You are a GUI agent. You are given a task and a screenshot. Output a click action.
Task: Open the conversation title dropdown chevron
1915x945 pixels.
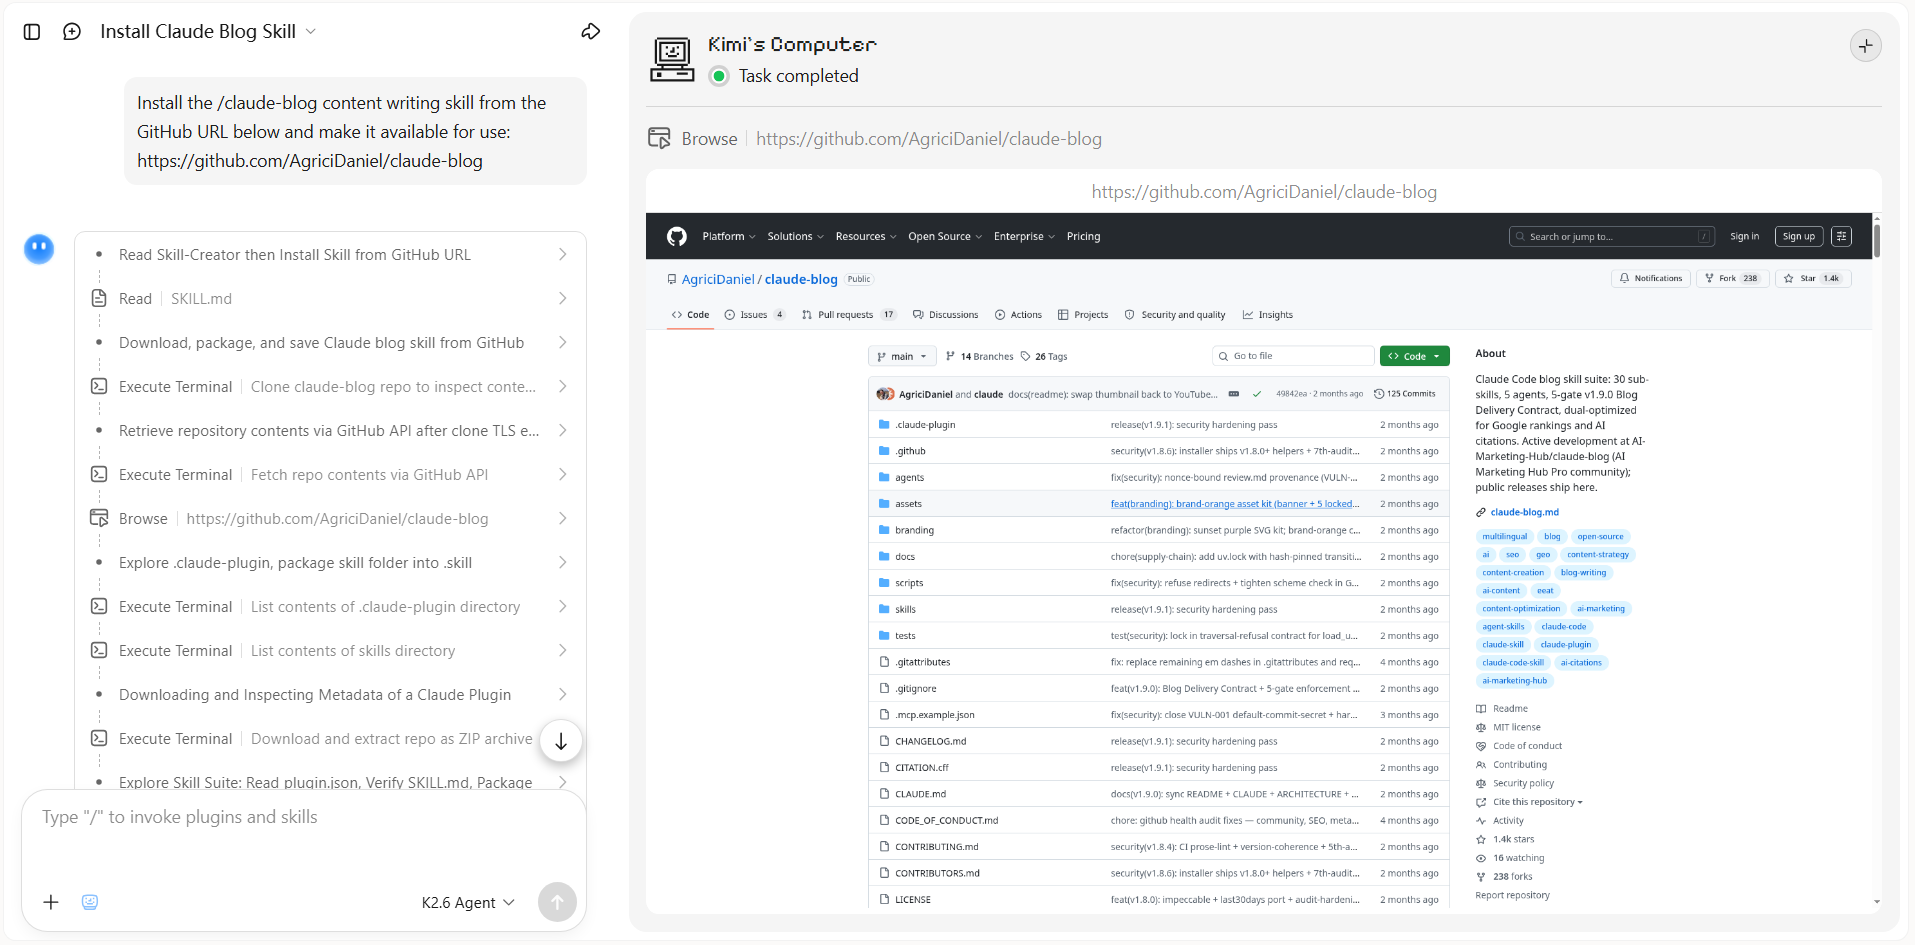(x=311, y=32)
